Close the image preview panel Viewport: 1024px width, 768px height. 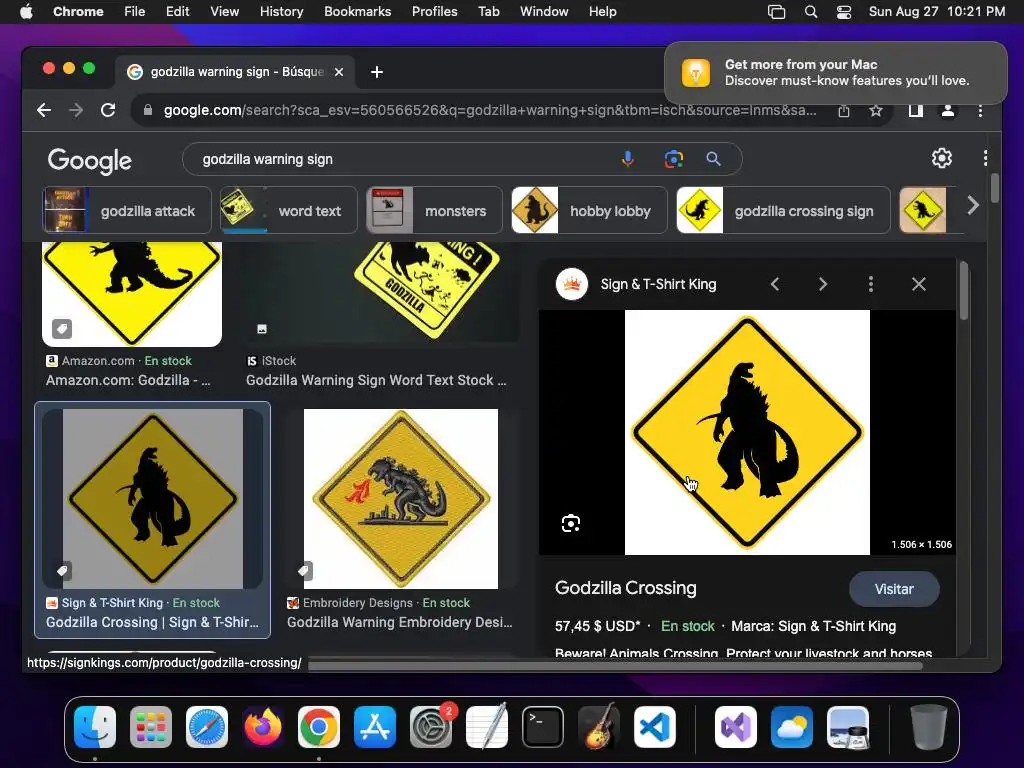(x=919, y=284)
